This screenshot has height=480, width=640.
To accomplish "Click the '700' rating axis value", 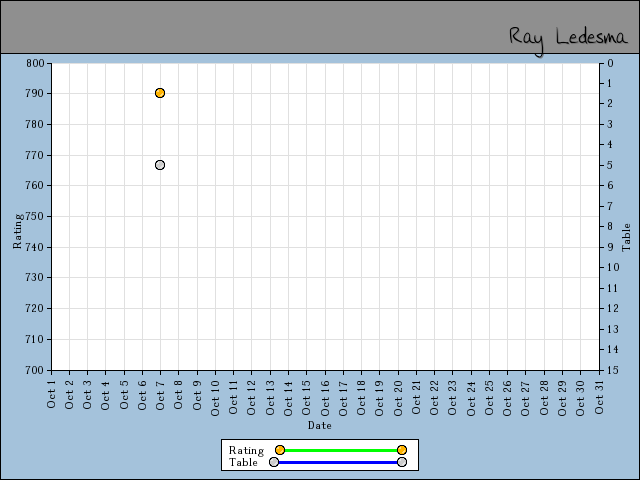I will [x=35, y=370].
